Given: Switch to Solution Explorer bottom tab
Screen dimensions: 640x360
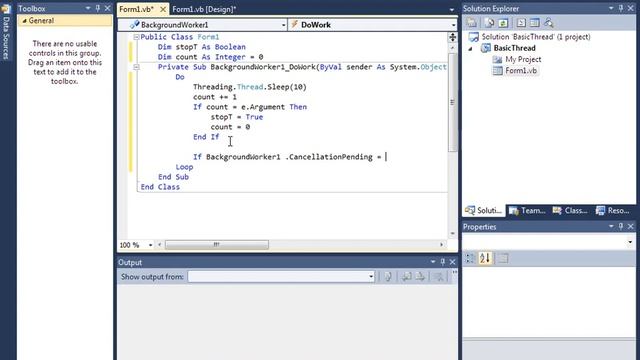Looking at the screenshot, I should click(x=484, y=211).
